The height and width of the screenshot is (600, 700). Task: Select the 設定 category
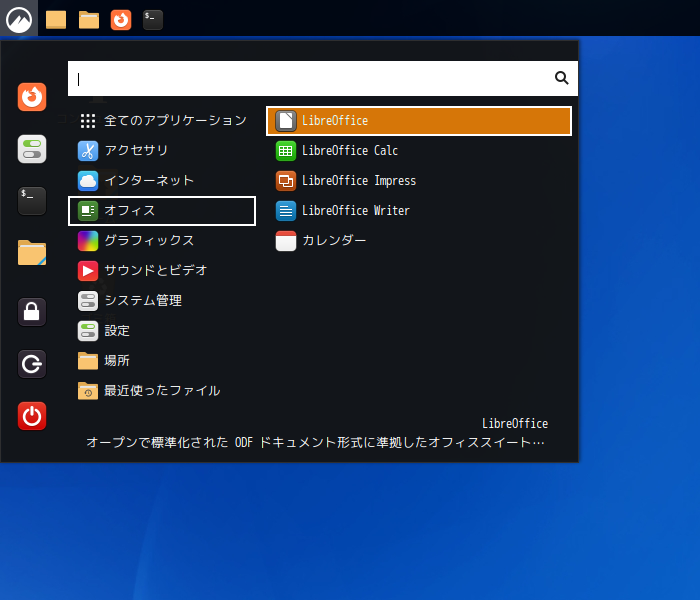(x=162, y=331)
